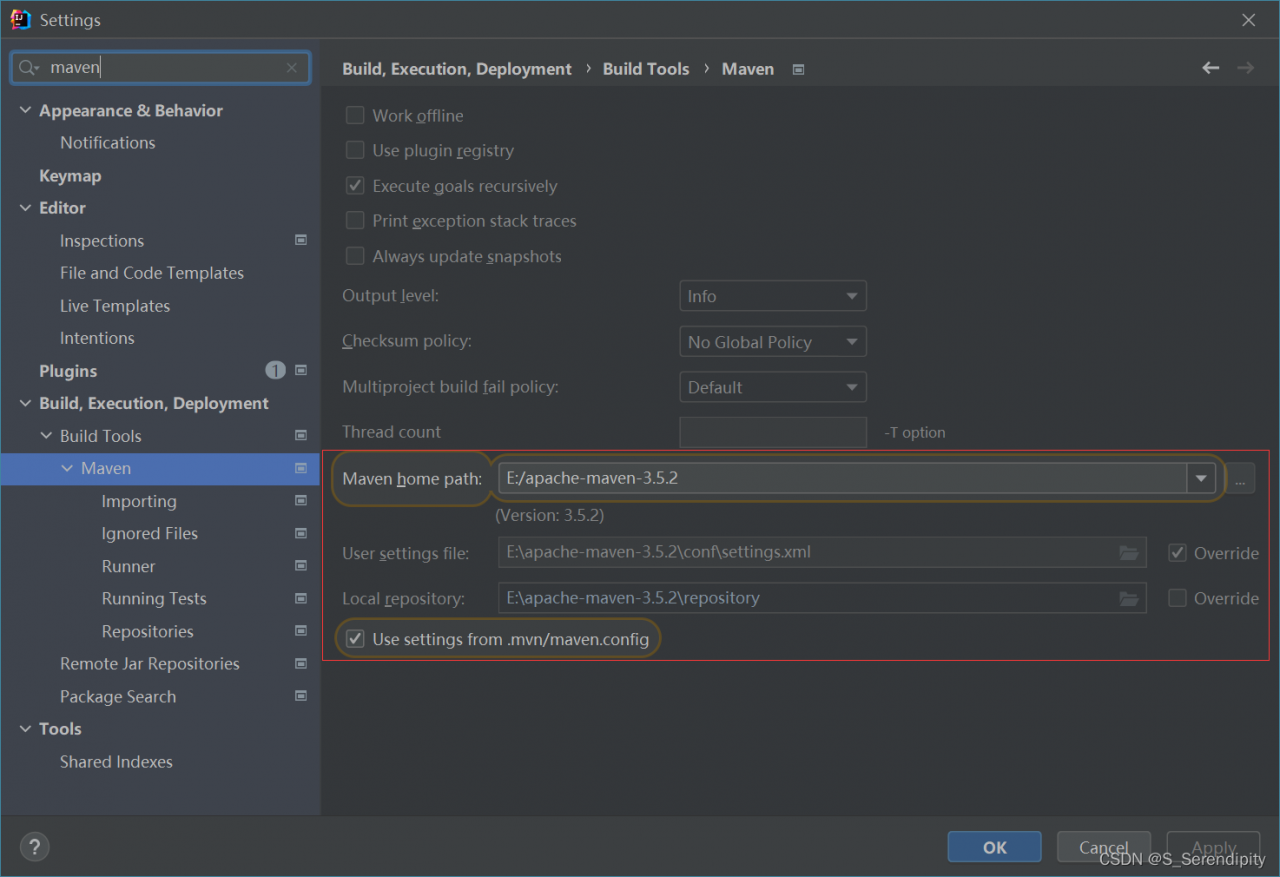The height and width of the screenshot is (877, 1280).
Task: Browse Maven home path with ellipsis button
Action: pyautogui.click(x=1240, y=479)
